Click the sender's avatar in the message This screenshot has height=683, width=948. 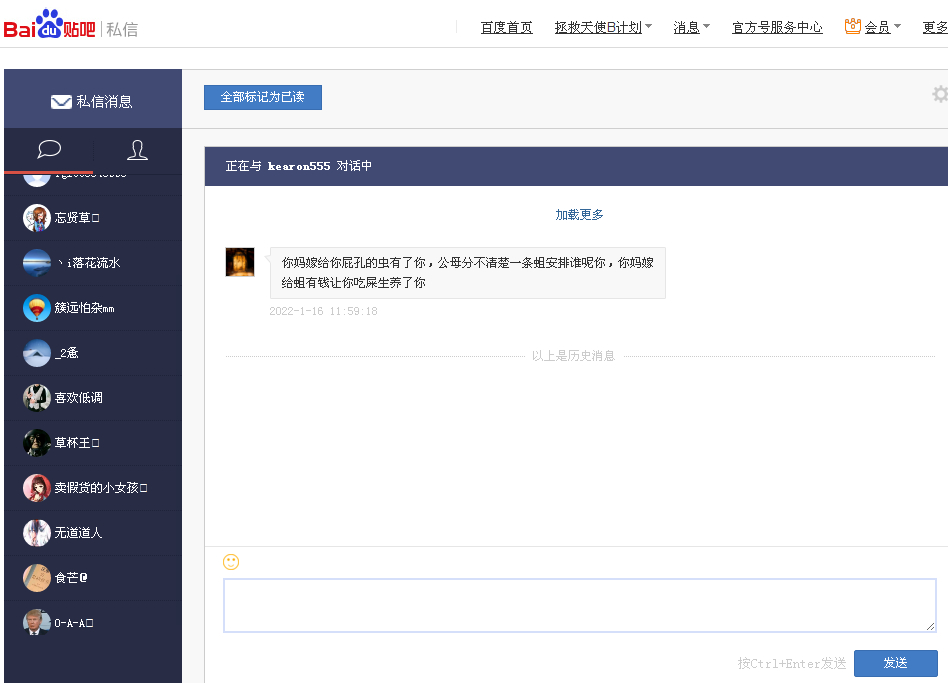240,262
